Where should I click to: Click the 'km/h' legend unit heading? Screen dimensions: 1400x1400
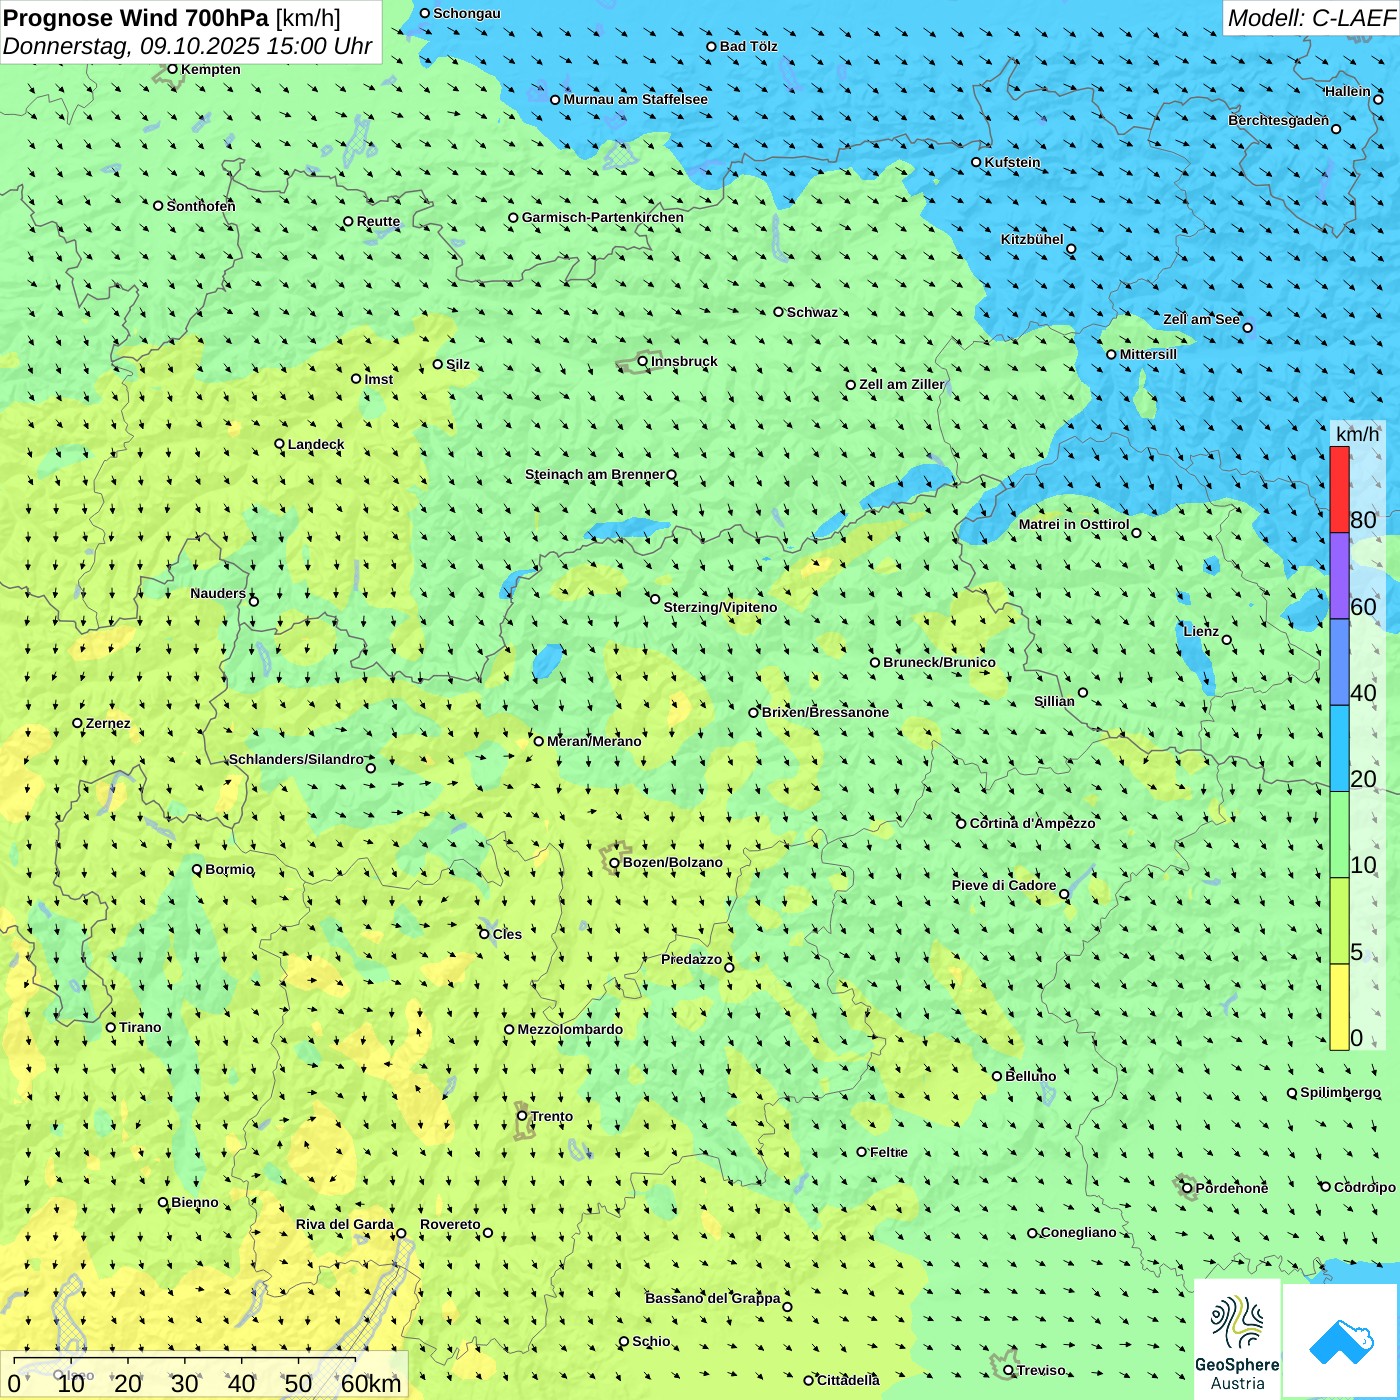pyautogui.click(x=1357, y=434)
